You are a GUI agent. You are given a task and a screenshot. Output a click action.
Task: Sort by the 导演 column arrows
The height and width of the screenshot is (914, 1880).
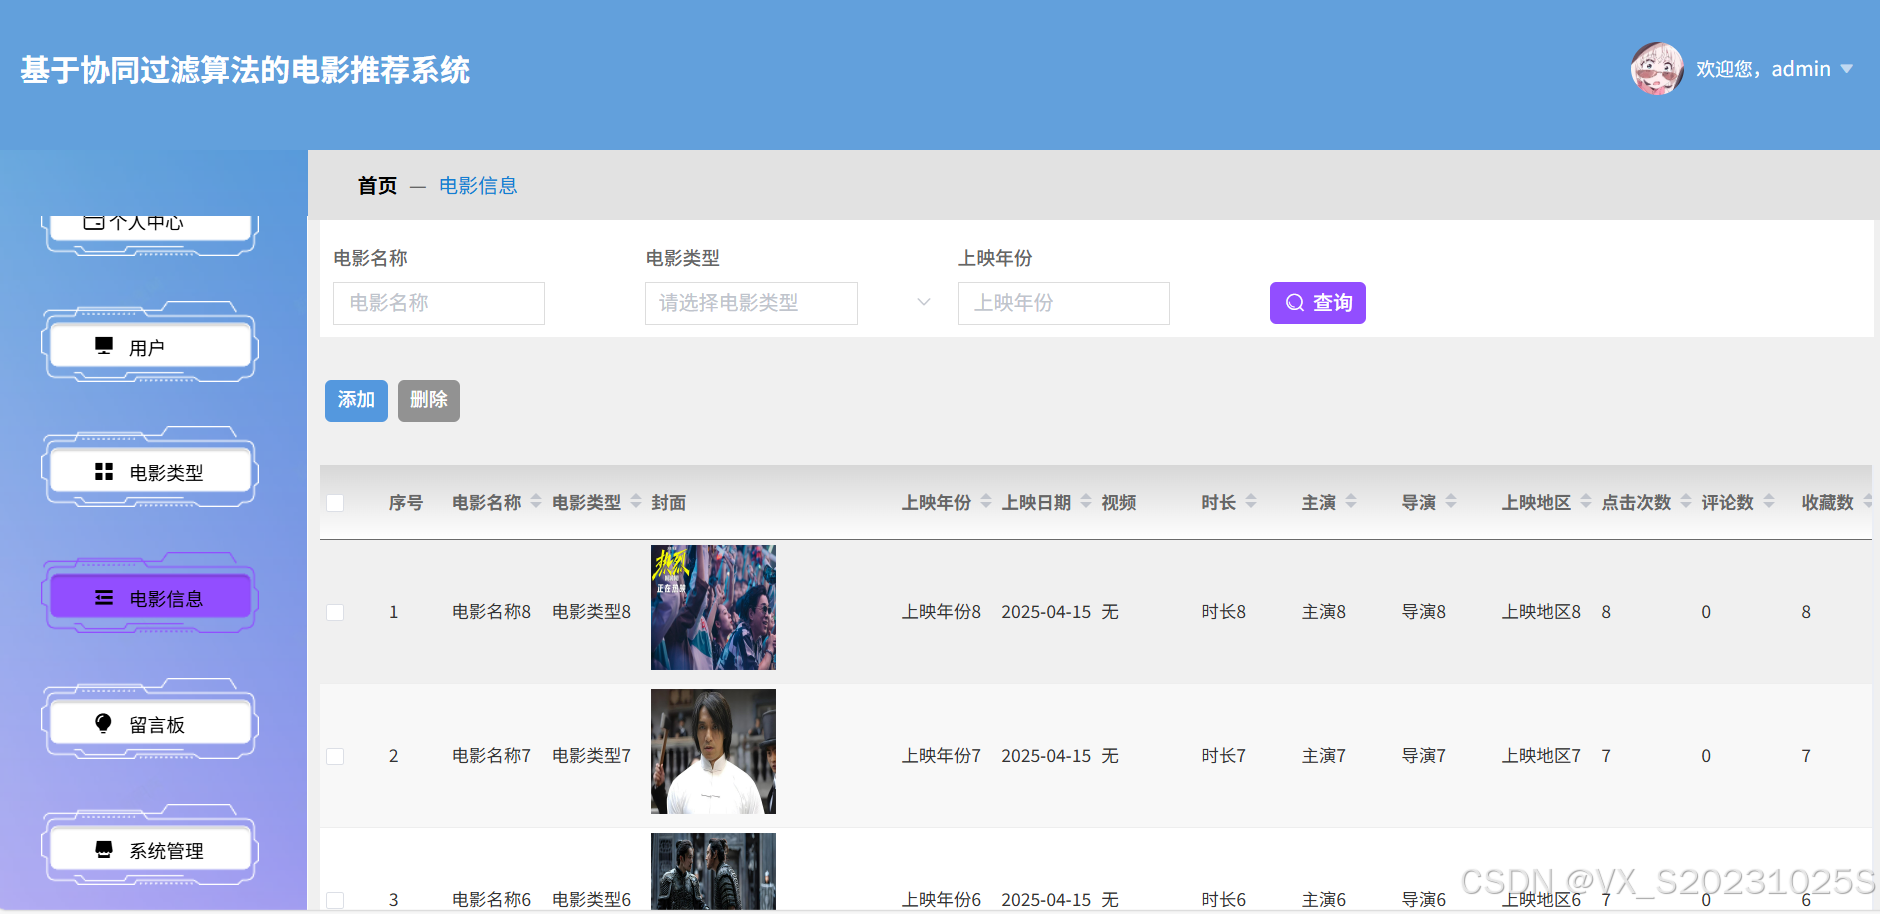point(1451,501)
